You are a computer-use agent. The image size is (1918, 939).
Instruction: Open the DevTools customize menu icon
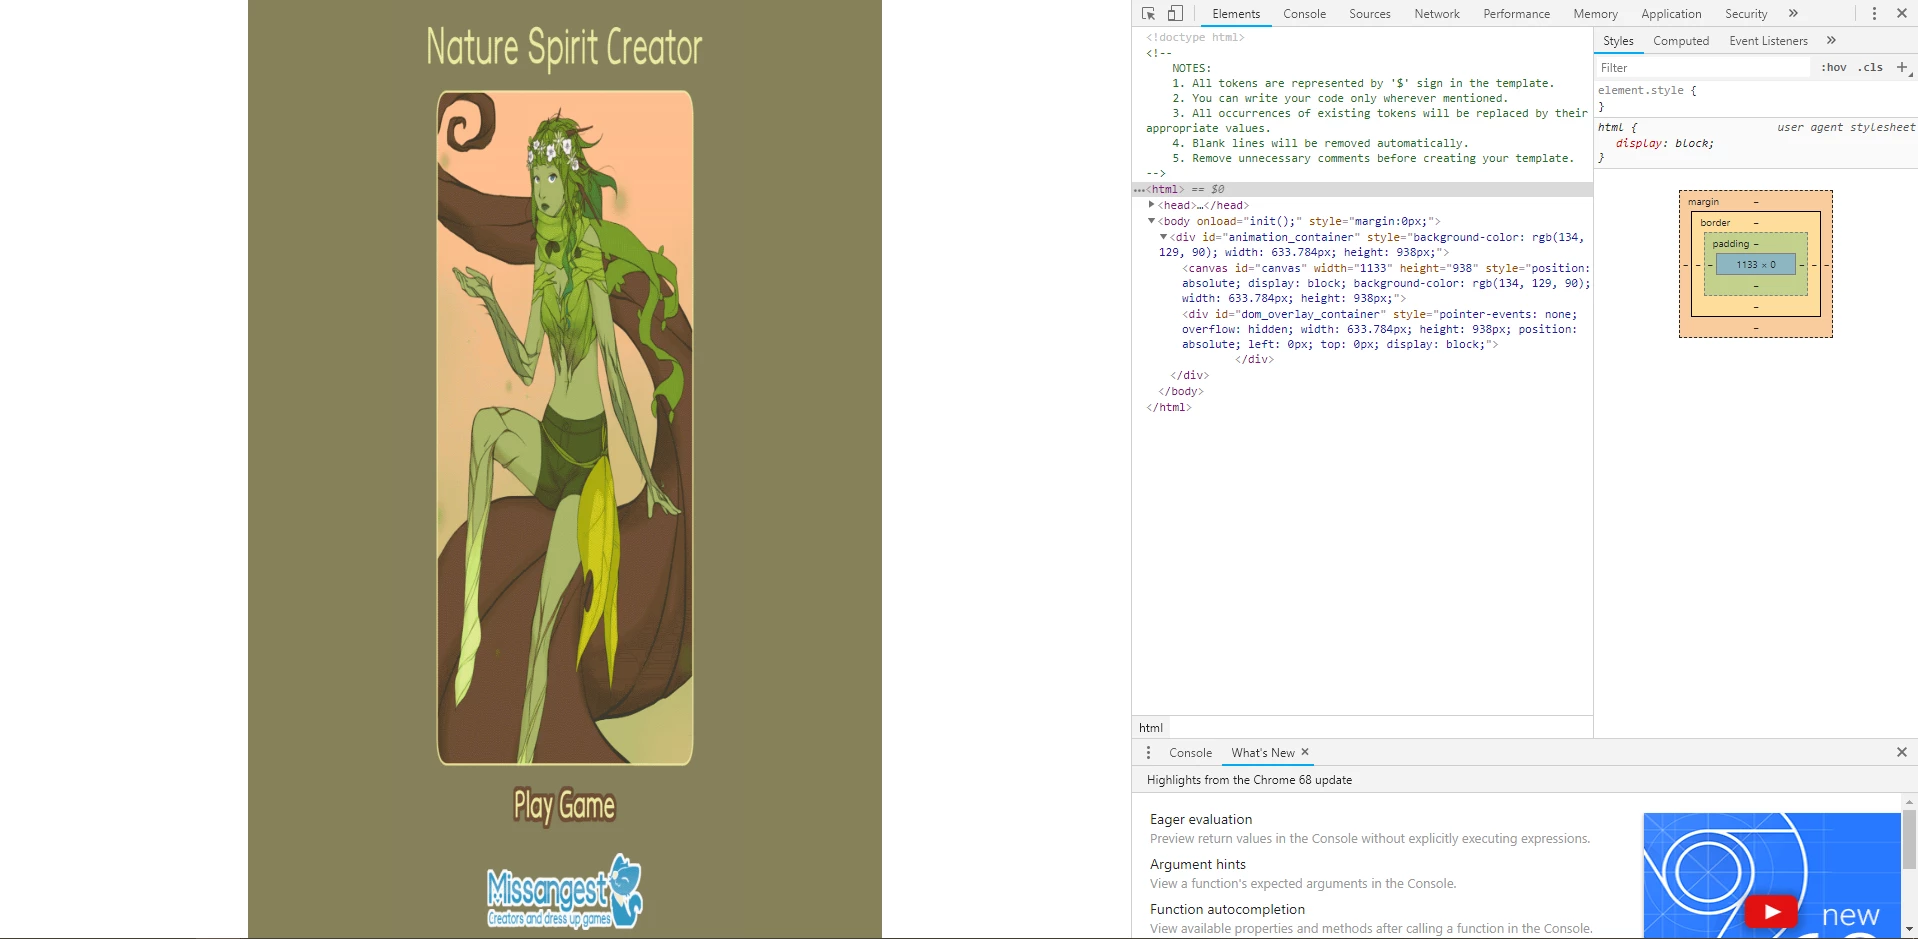(x=1874, y=14)
